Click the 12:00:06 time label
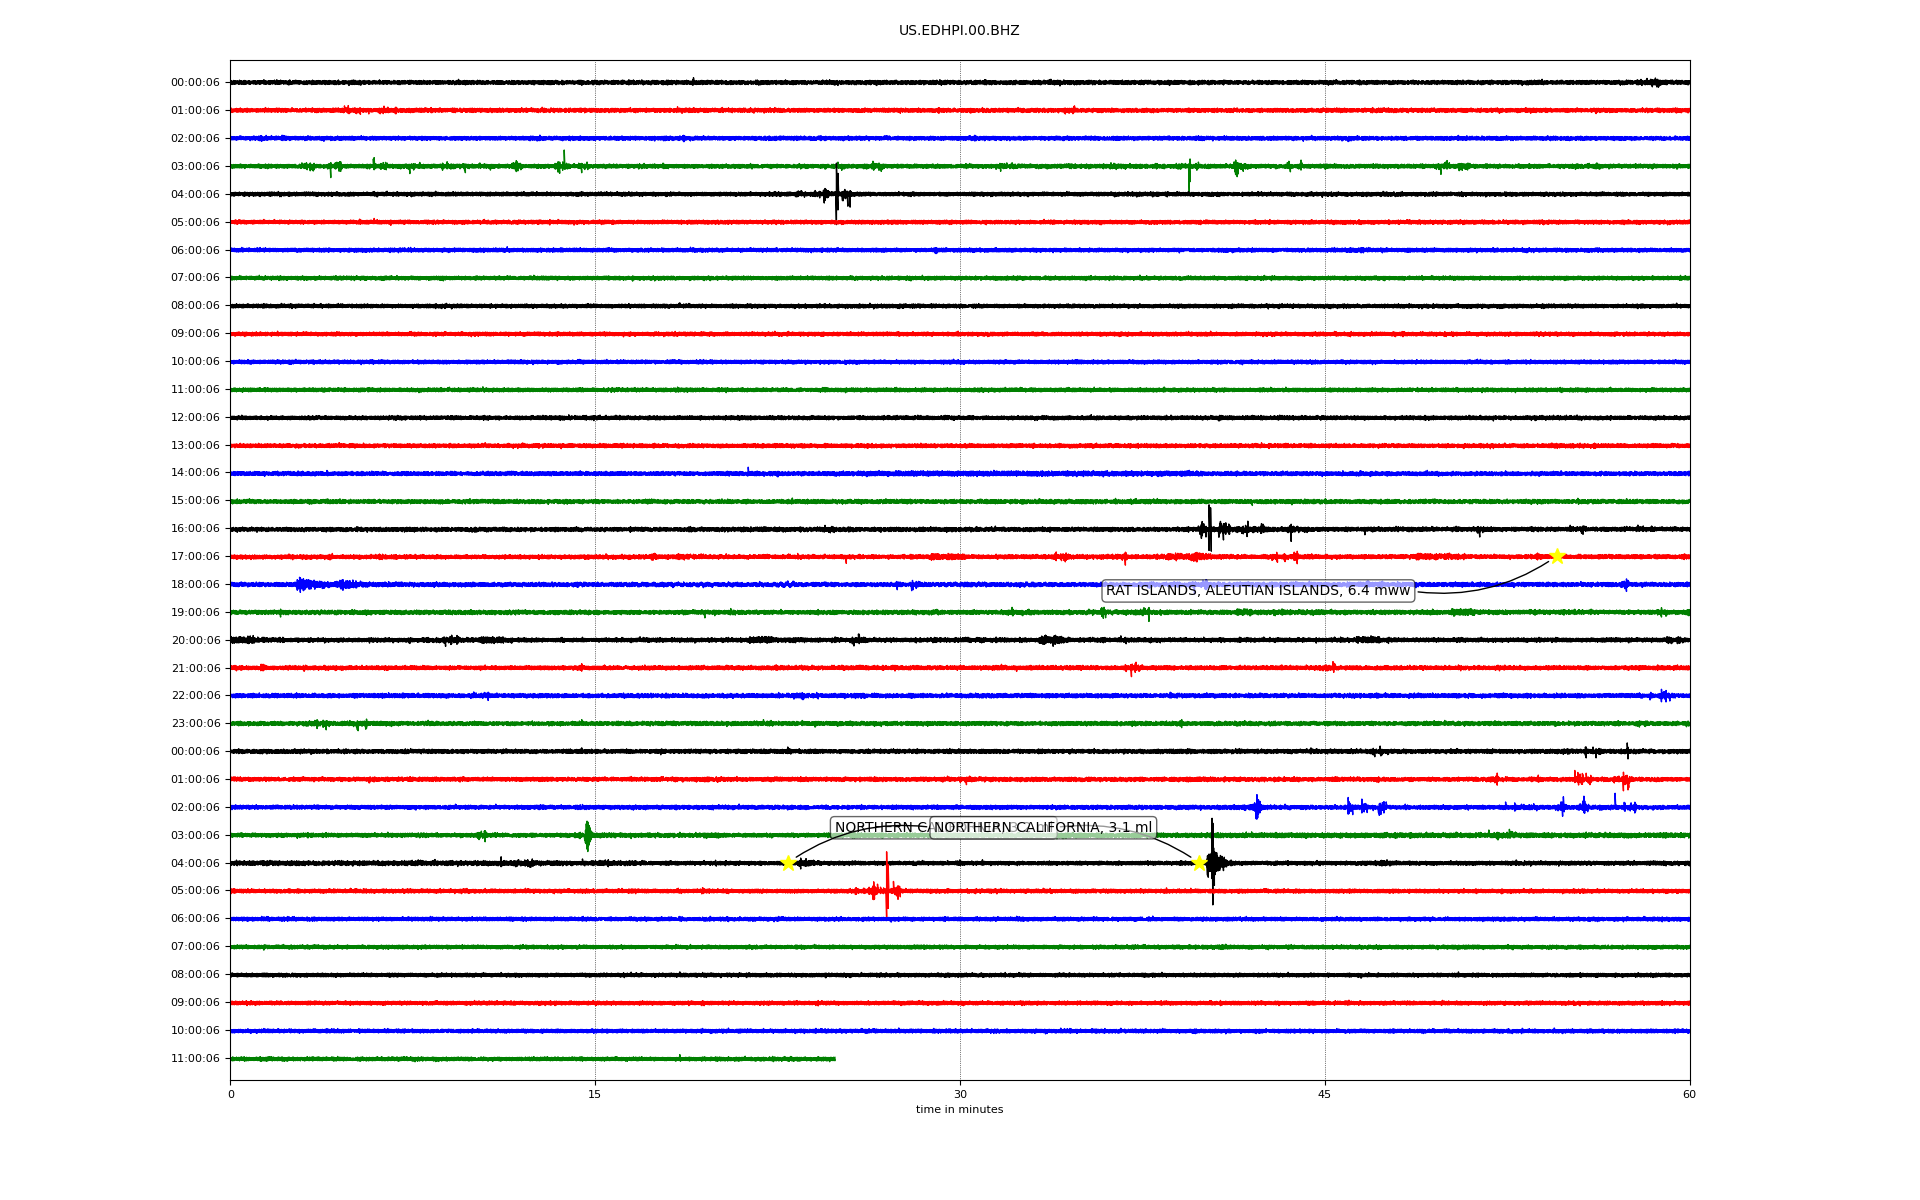Viewport: 1920px width, 1200px height. tap(195, 417)
